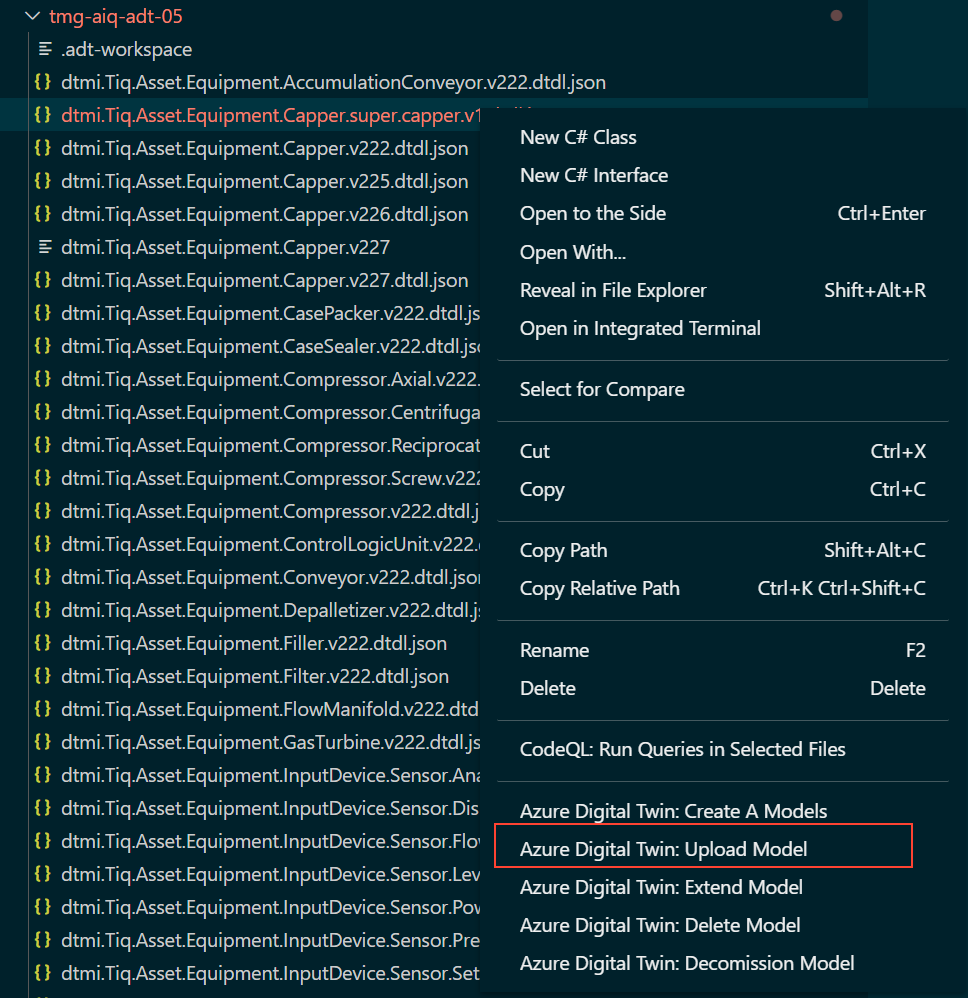Select Cut from context menu
968x998 pixels.
pyautogui.click(x=722, y=451)
